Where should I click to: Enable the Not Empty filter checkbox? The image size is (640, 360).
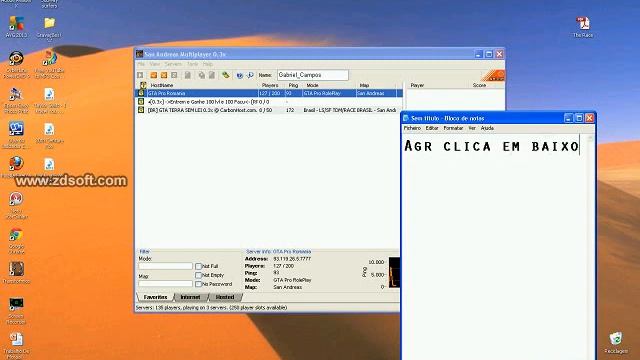198,275
